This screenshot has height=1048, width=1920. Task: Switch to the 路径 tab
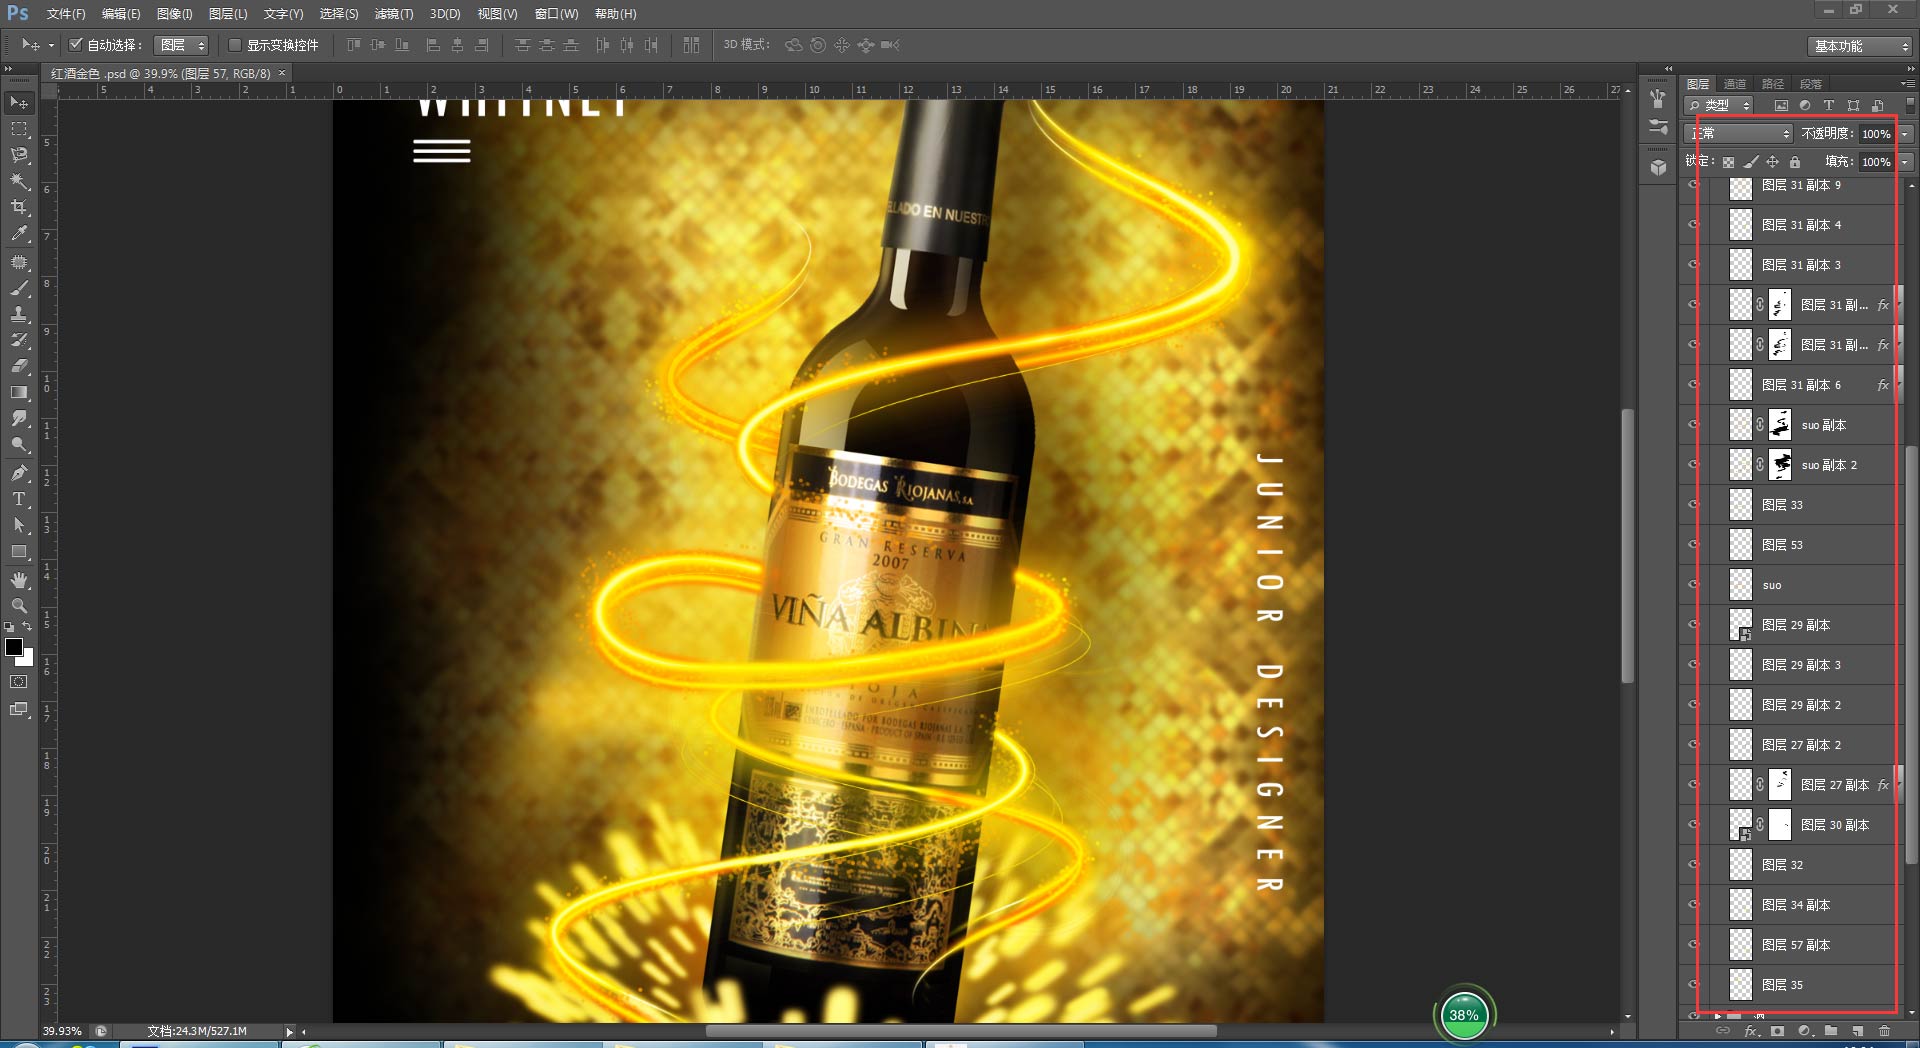(x=1773, y=84)
